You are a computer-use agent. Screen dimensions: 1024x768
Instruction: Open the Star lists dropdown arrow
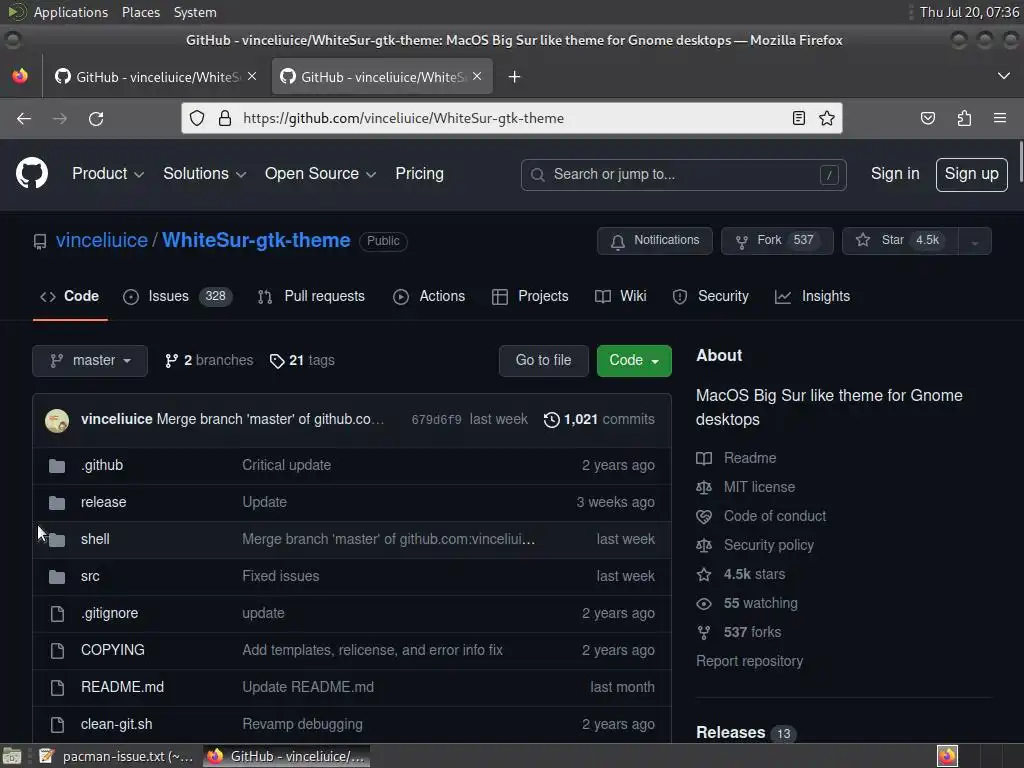(974, 241)
